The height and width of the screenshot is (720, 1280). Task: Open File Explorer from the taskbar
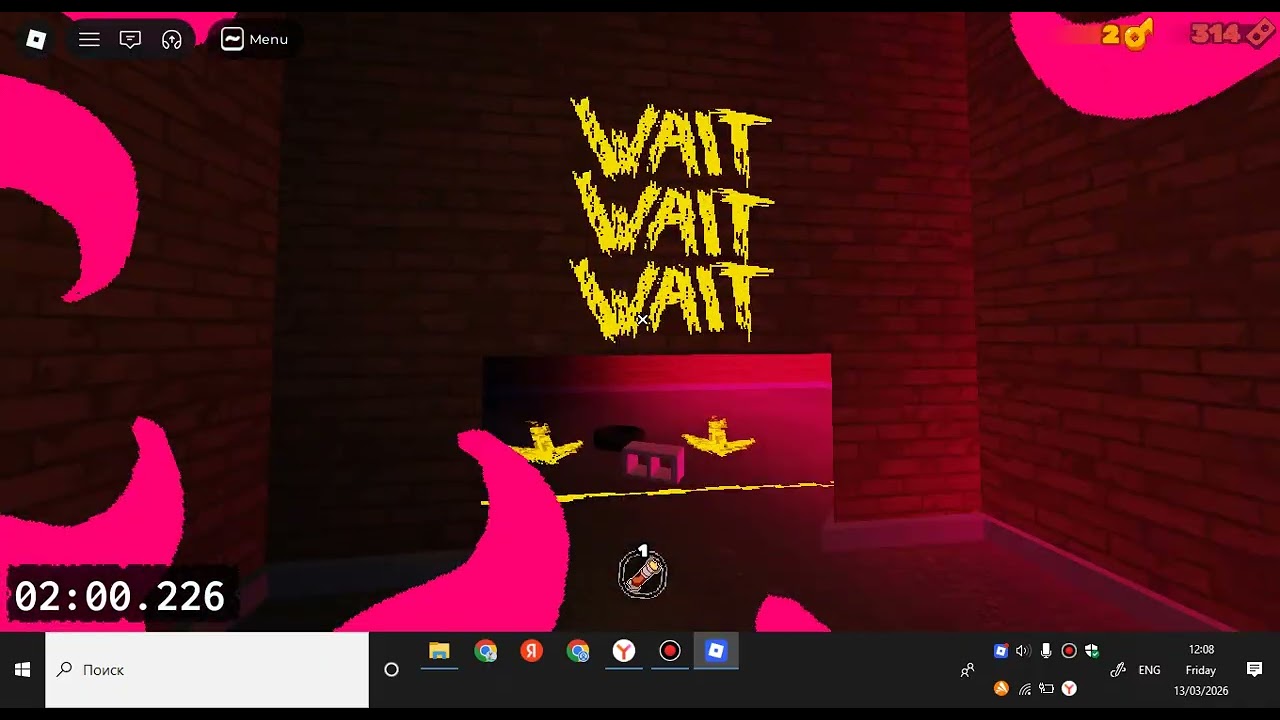point(439,651)
